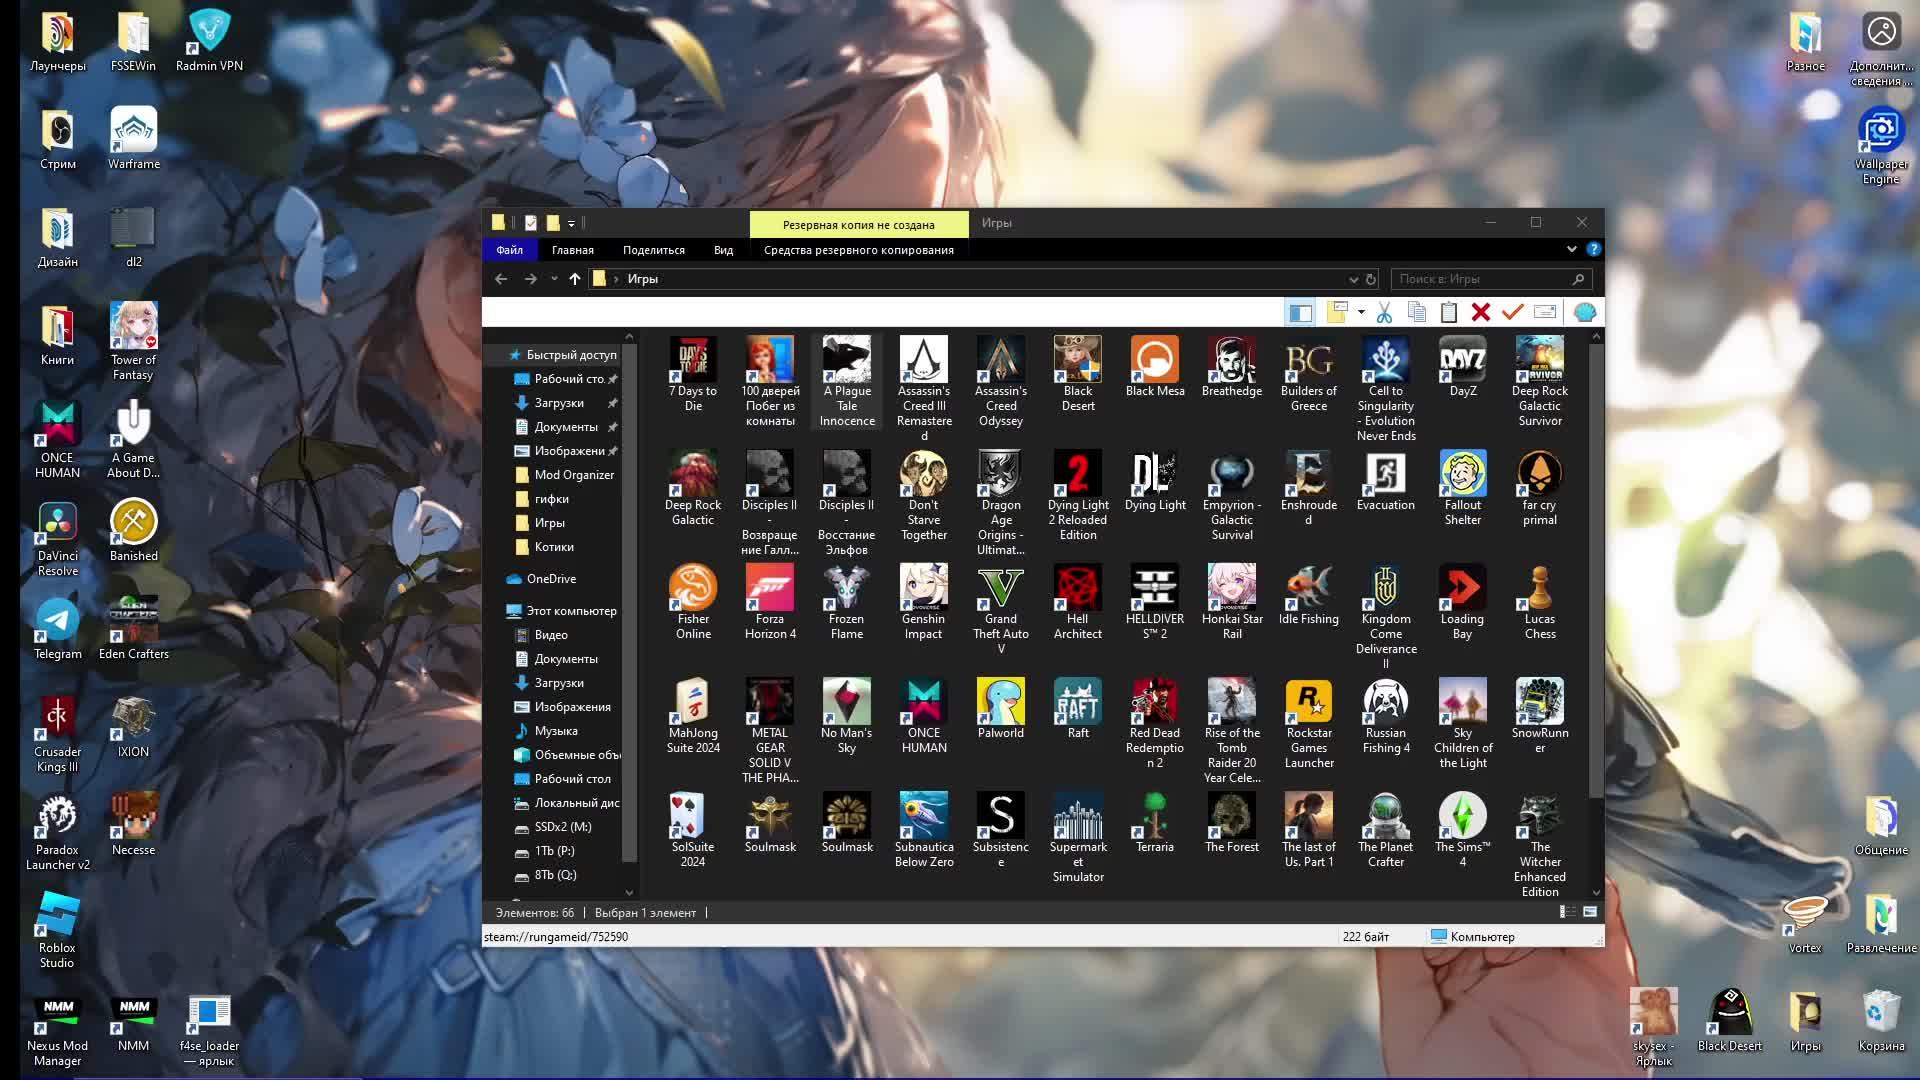
Task: Select Загрузки under Быстрый доступ
Action: click(x=559, y=403)
